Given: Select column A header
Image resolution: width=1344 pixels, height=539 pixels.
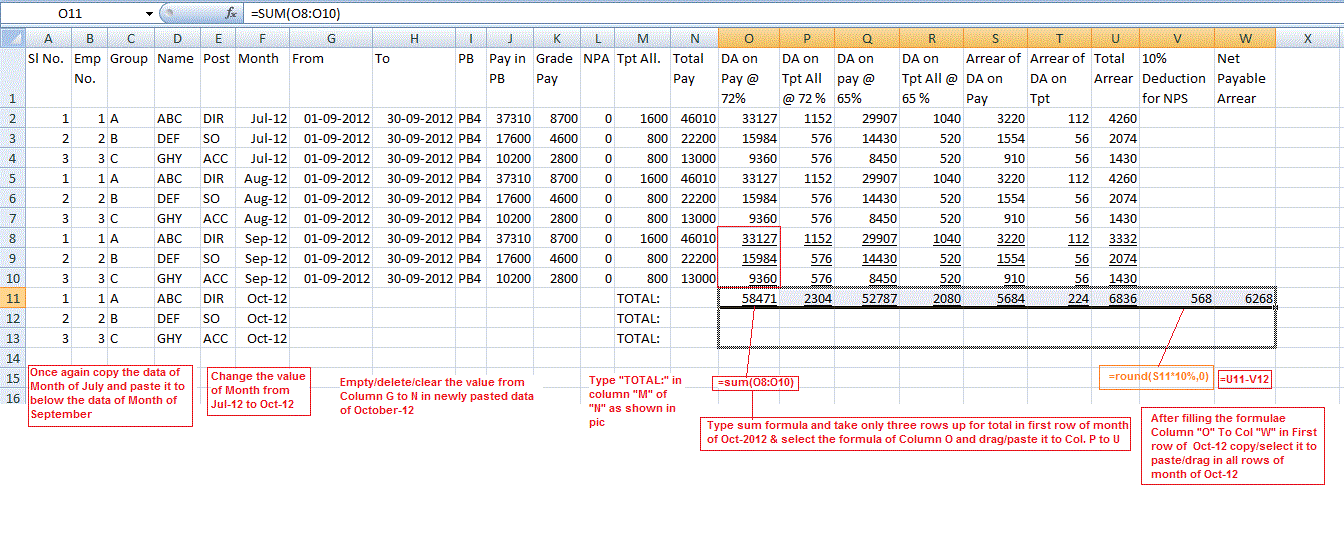Looking at the screenshot, I should pyautogui.click(x=49, y=38).
